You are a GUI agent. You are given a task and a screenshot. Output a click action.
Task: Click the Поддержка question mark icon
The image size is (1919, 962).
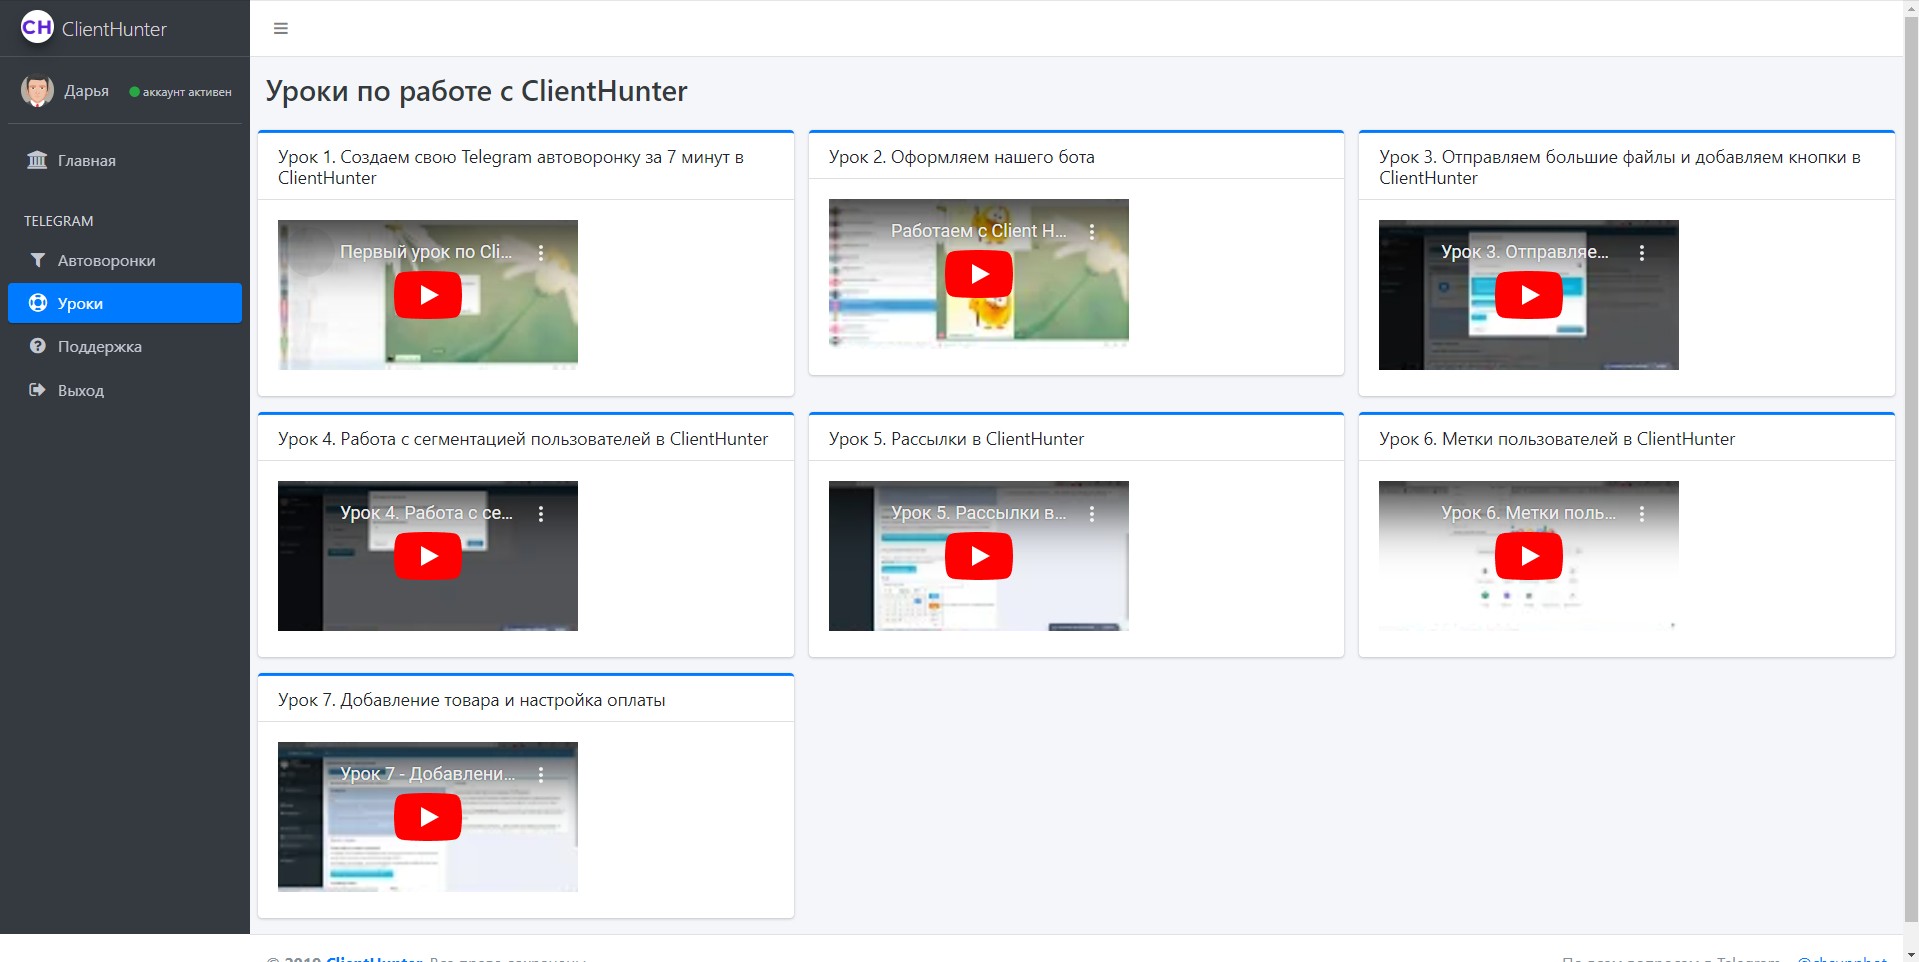[x=38, y=346]
